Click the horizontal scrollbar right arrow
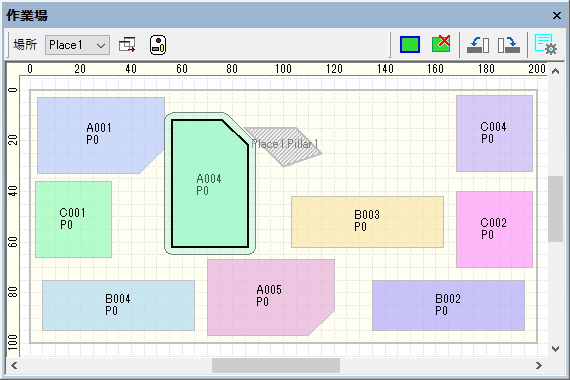The image size is (570, 380). pos(539,365)
